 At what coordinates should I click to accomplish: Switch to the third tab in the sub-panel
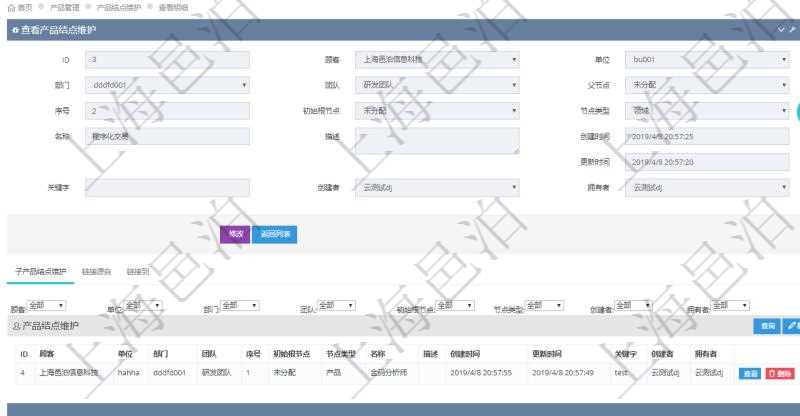(138, 272)
